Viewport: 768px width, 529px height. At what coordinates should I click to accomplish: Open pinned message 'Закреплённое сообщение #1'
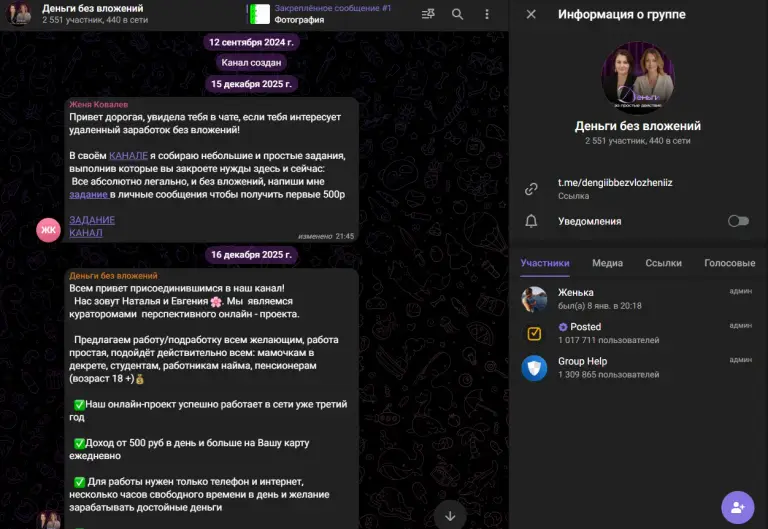(332, 8)
